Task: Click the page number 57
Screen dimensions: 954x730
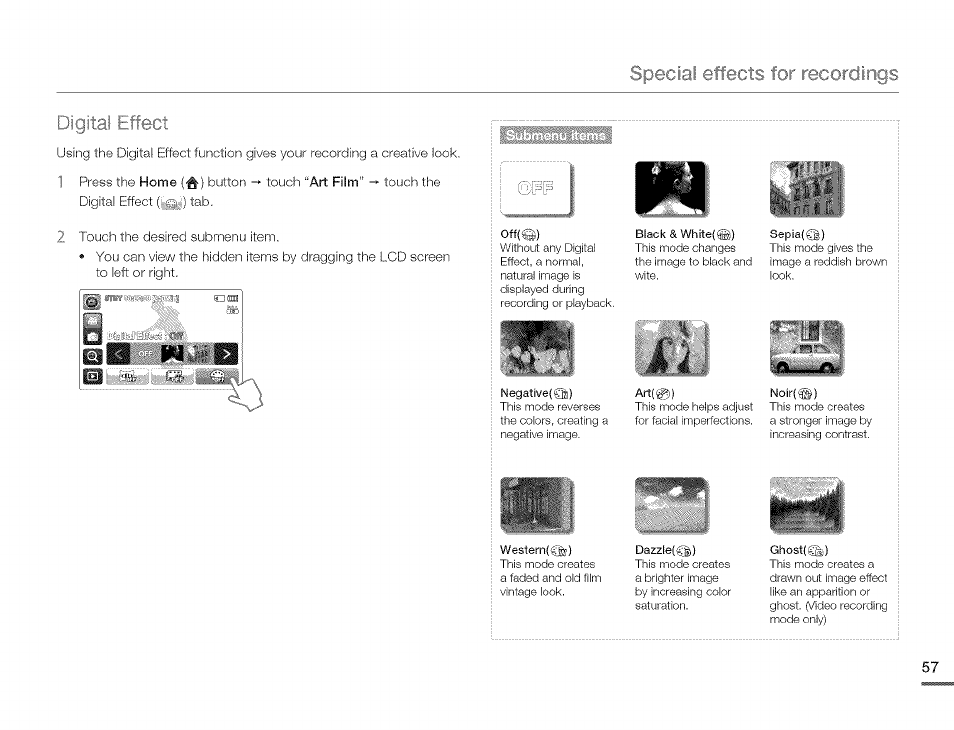Action: [930, 667]
